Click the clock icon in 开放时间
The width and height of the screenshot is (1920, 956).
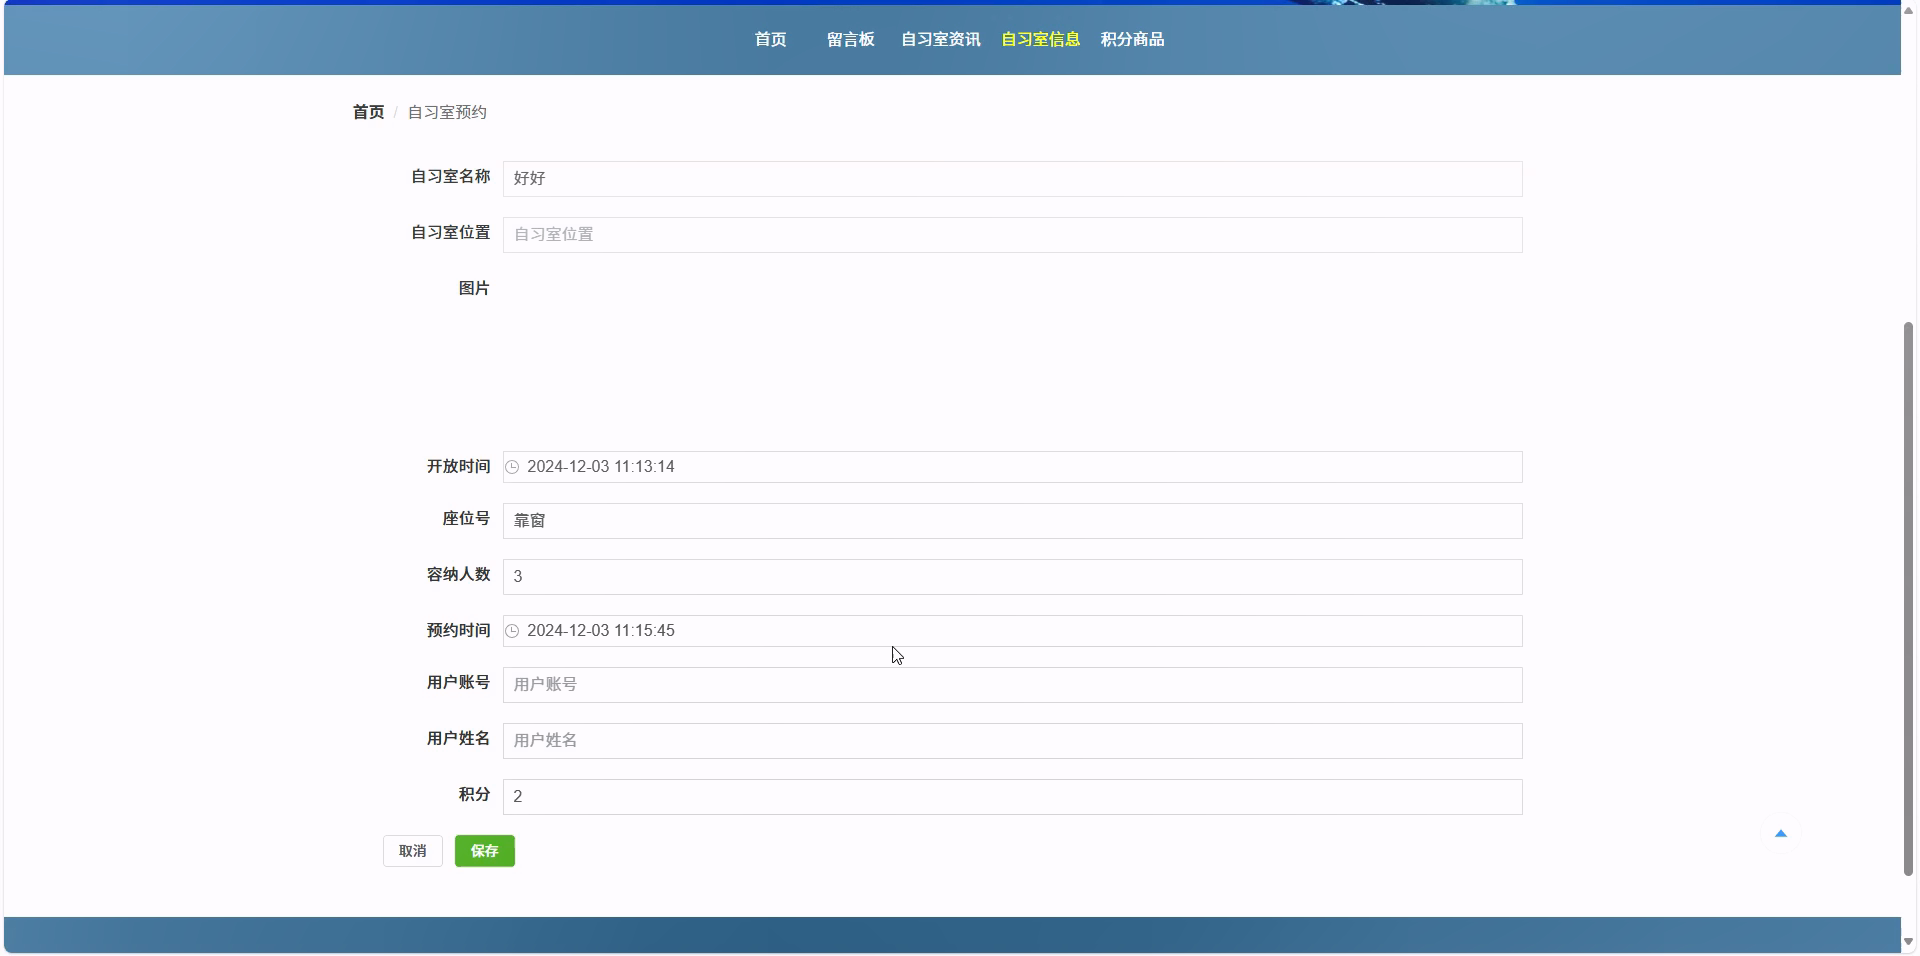click(512, 467)
